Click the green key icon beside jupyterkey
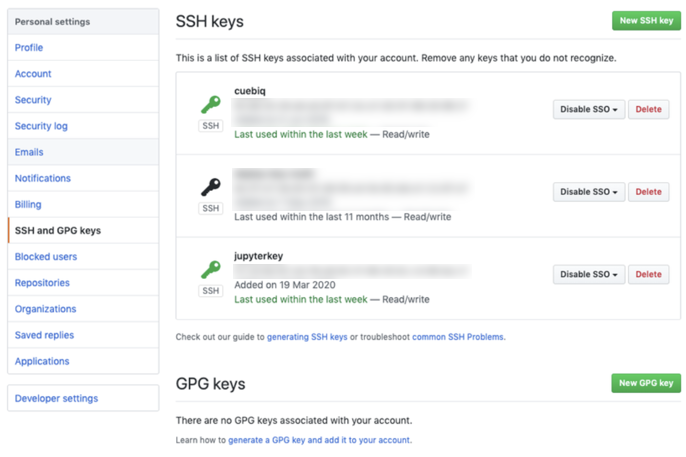This screenshot has height=457, width=686. (210, 268)
